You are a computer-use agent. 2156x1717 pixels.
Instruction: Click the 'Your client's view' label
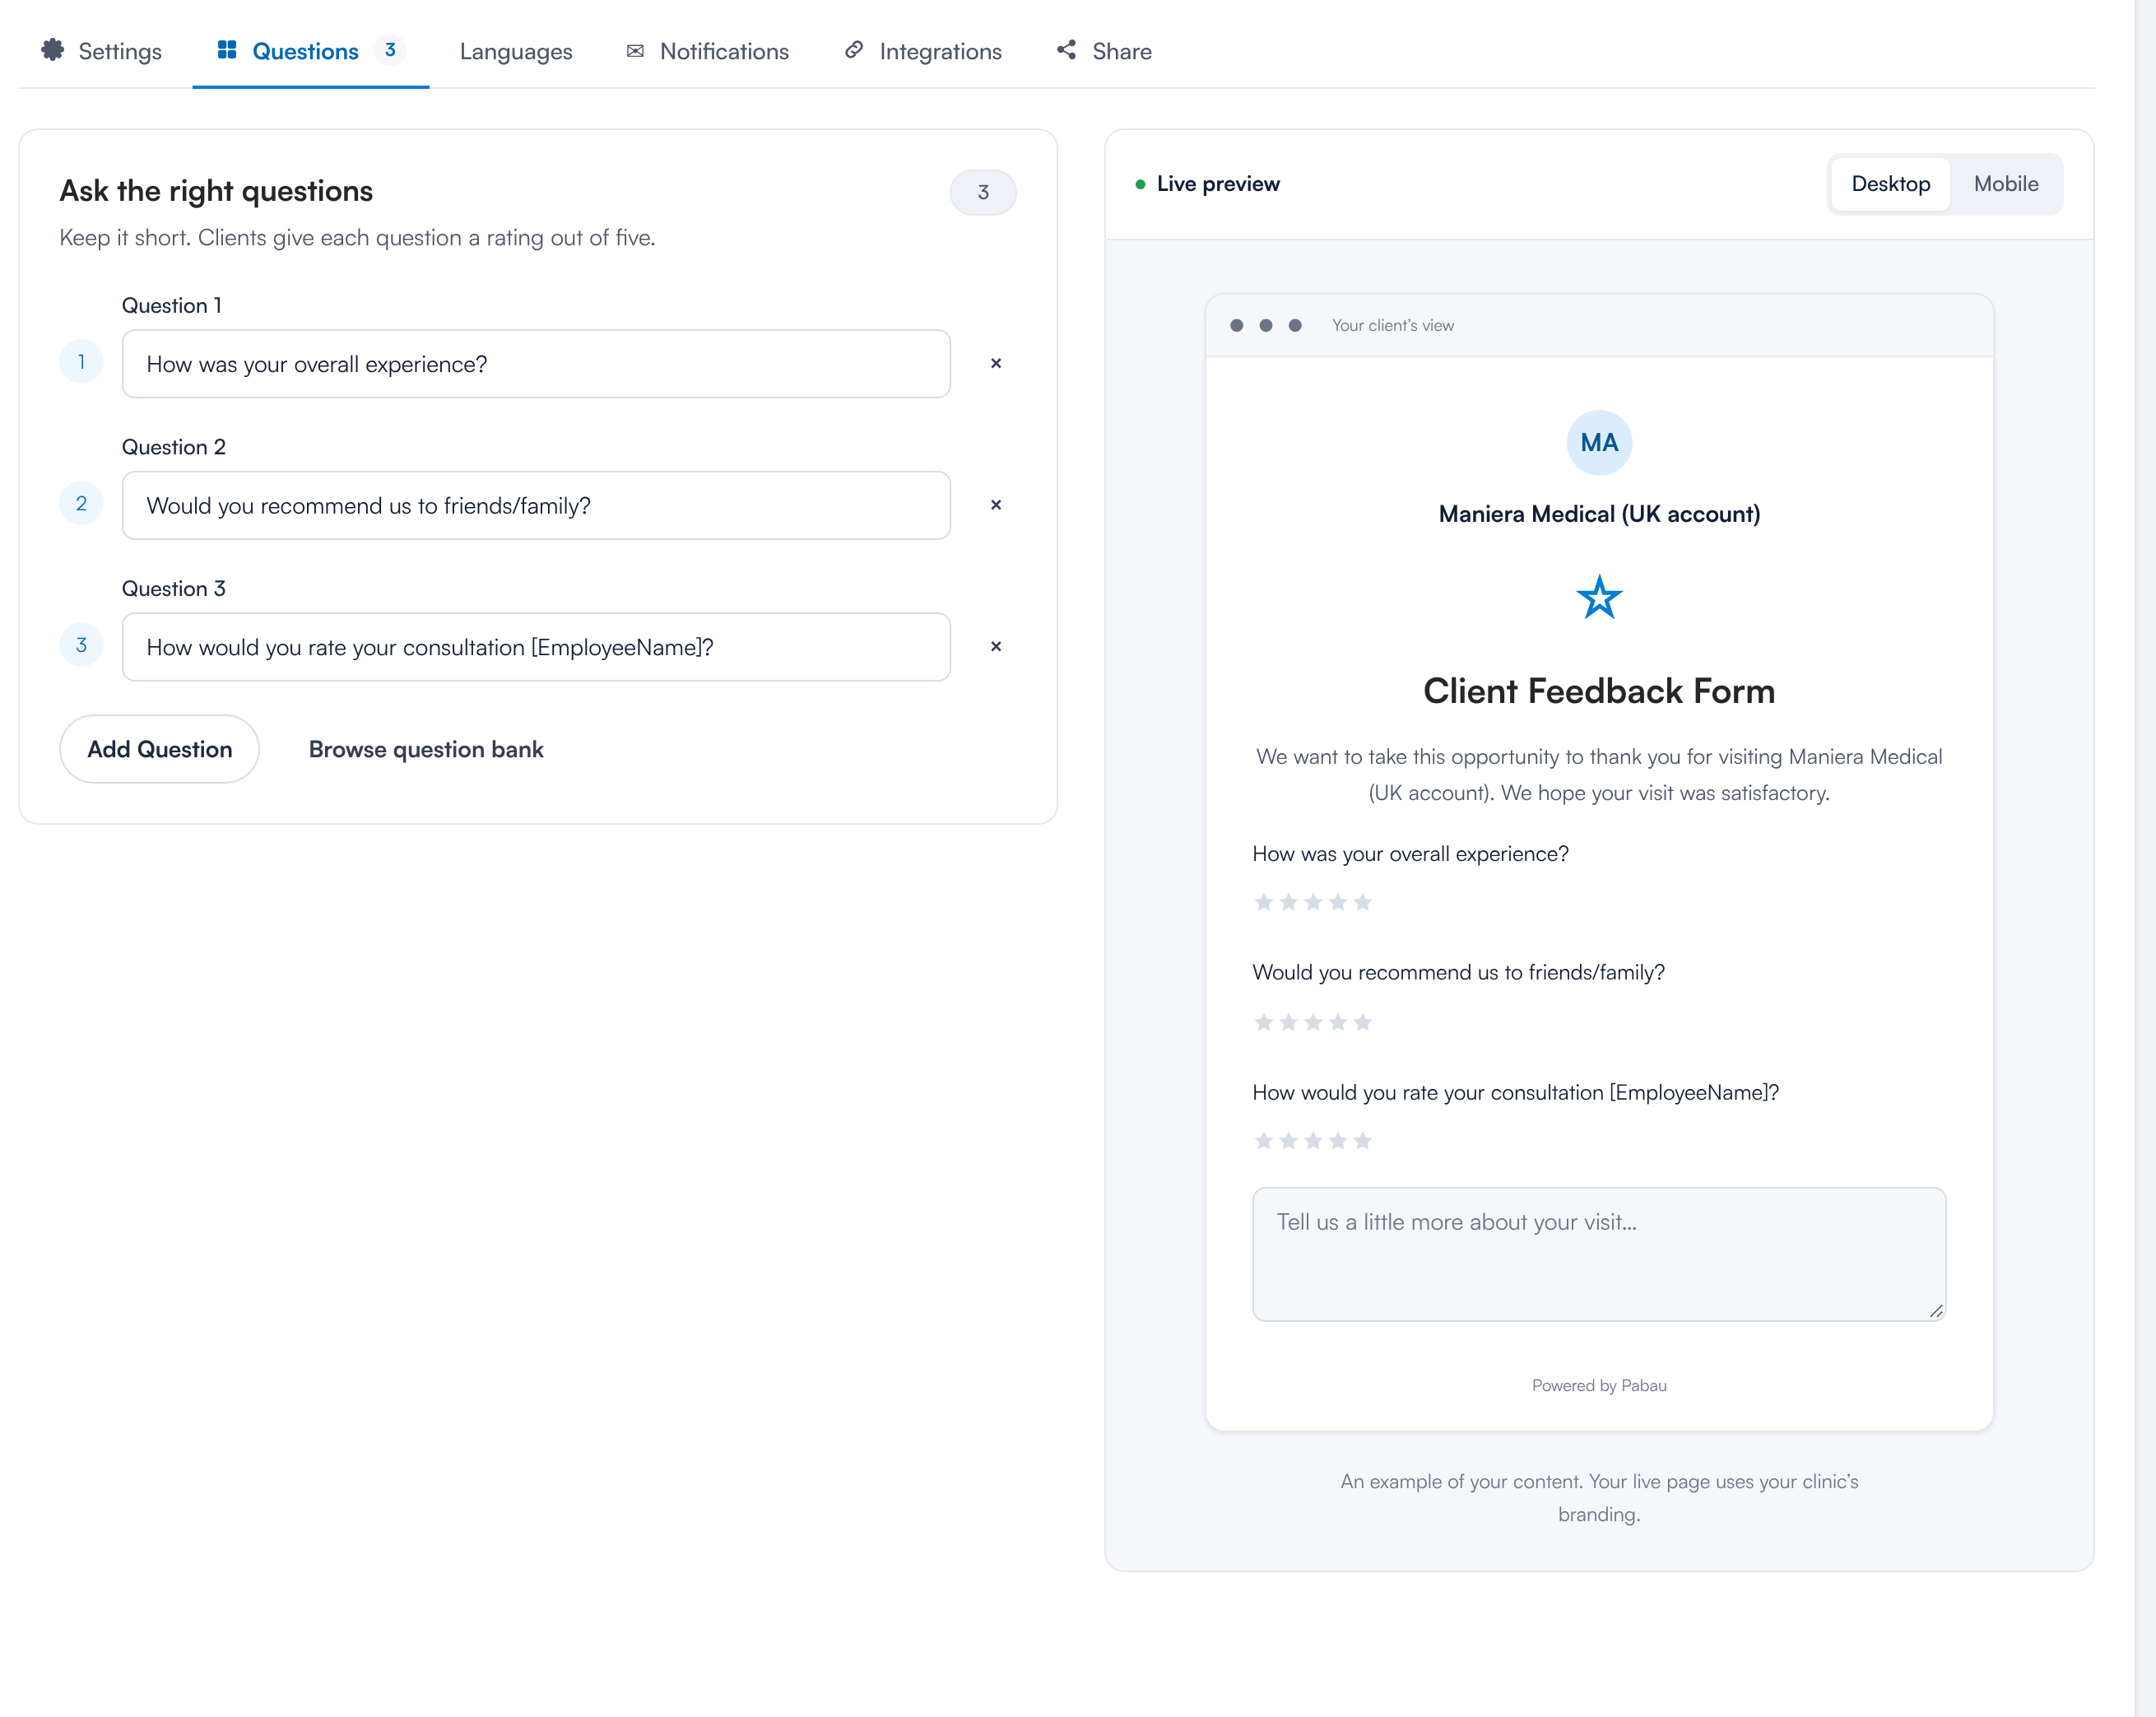point(1393,325)
